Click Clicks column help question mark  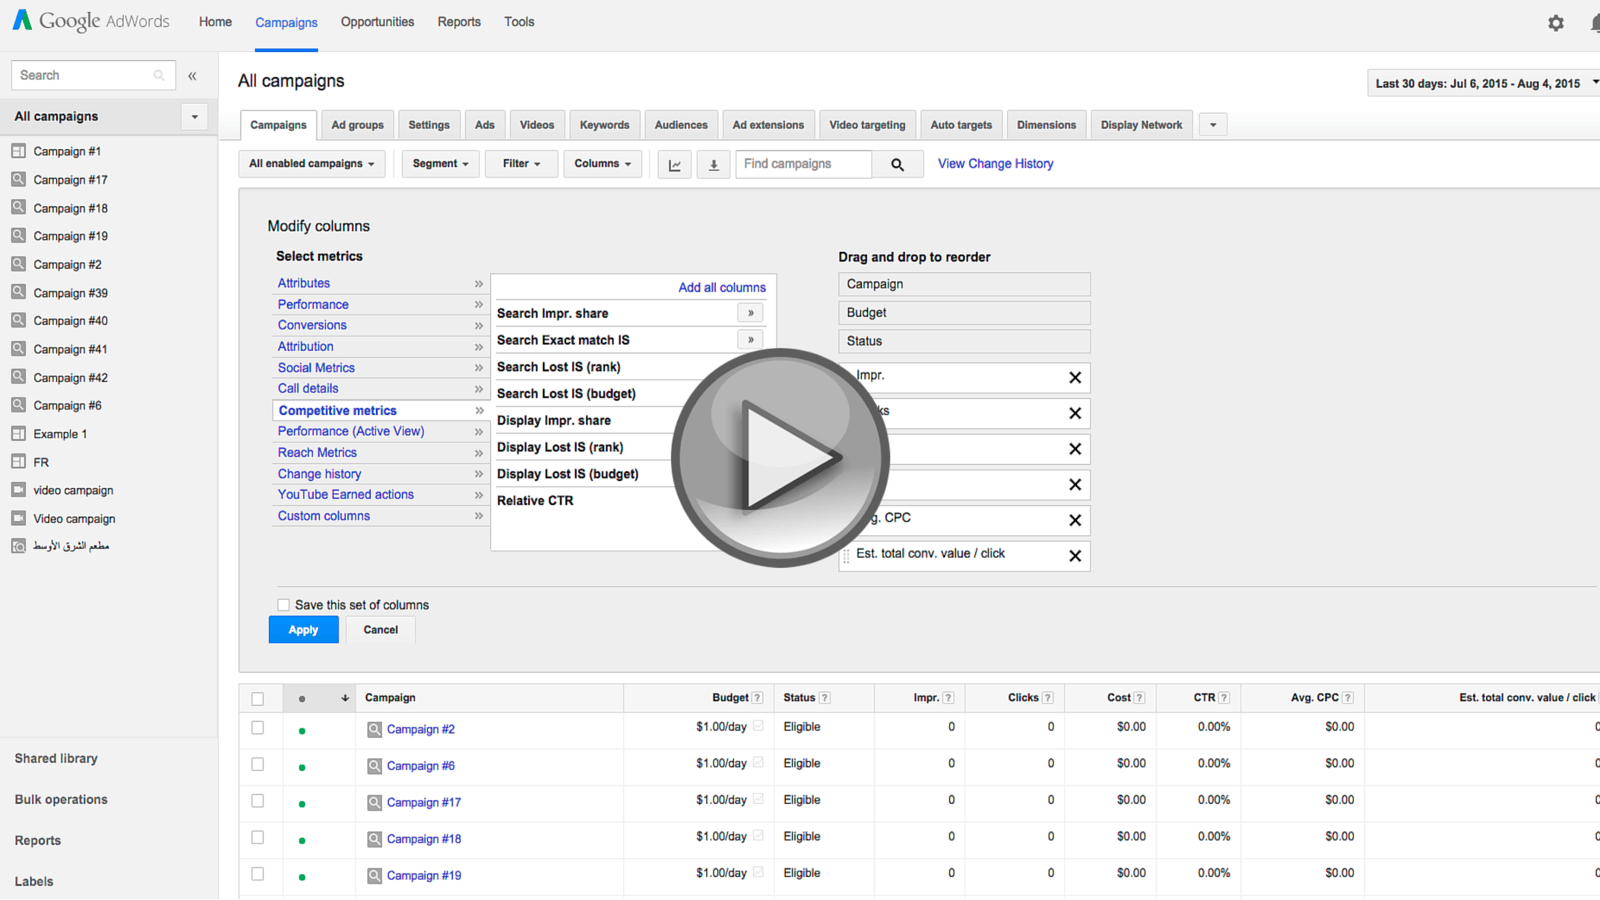pos(1048,698)
